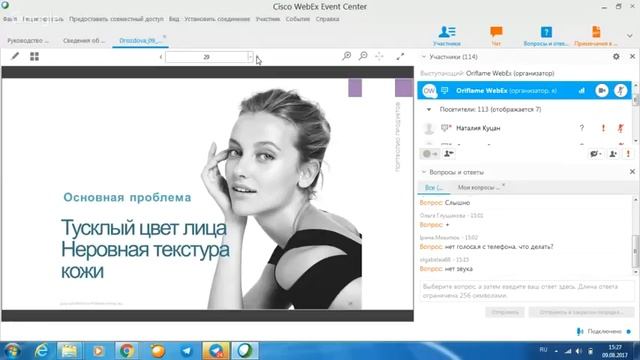Select the question 'нет звука'
Viewport: 640px width, 360px height.
pyautogui.click(x=446, y=269)
